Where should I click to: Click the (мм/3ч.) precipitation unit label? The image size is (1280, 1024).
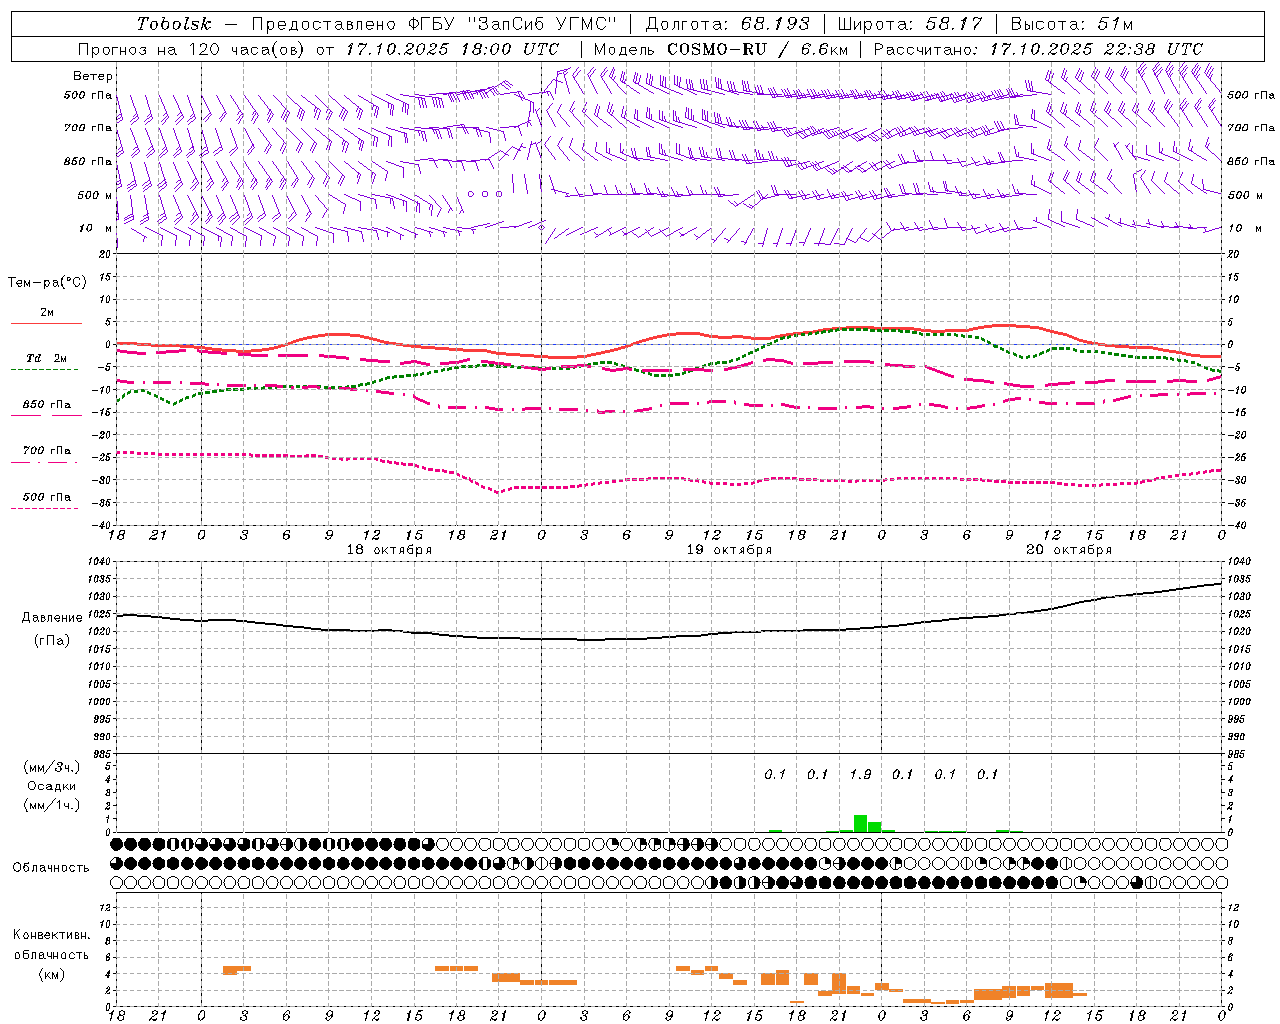(x=51, y=767)
